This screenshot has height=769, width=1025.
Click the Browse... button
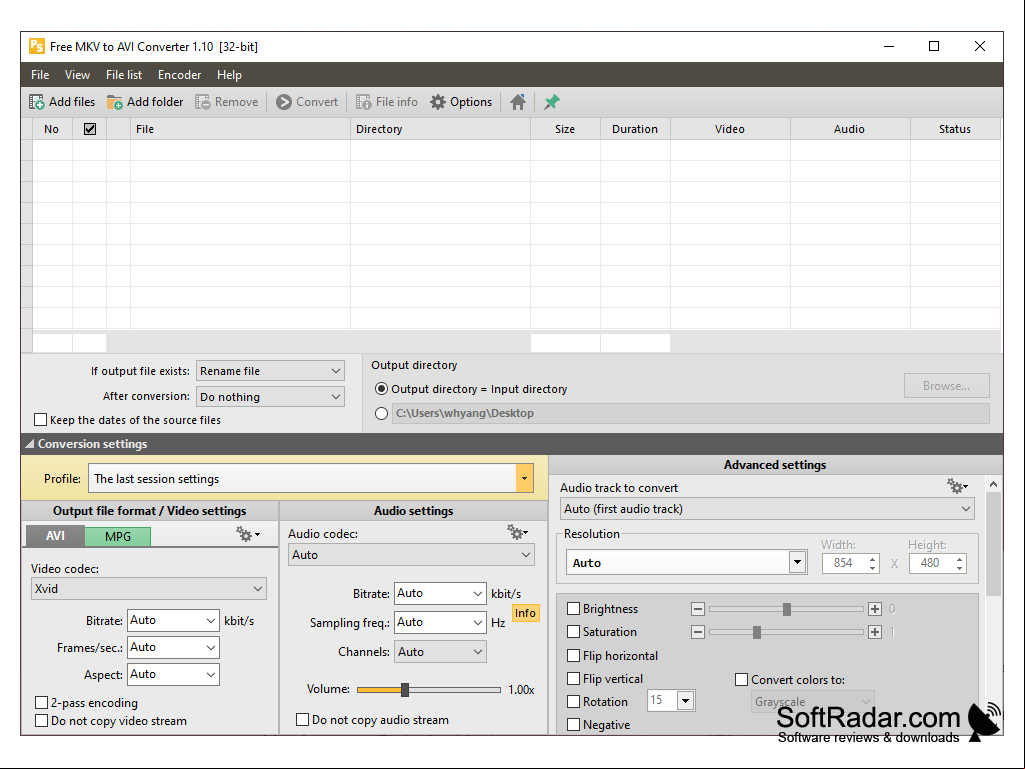[947, 386]
